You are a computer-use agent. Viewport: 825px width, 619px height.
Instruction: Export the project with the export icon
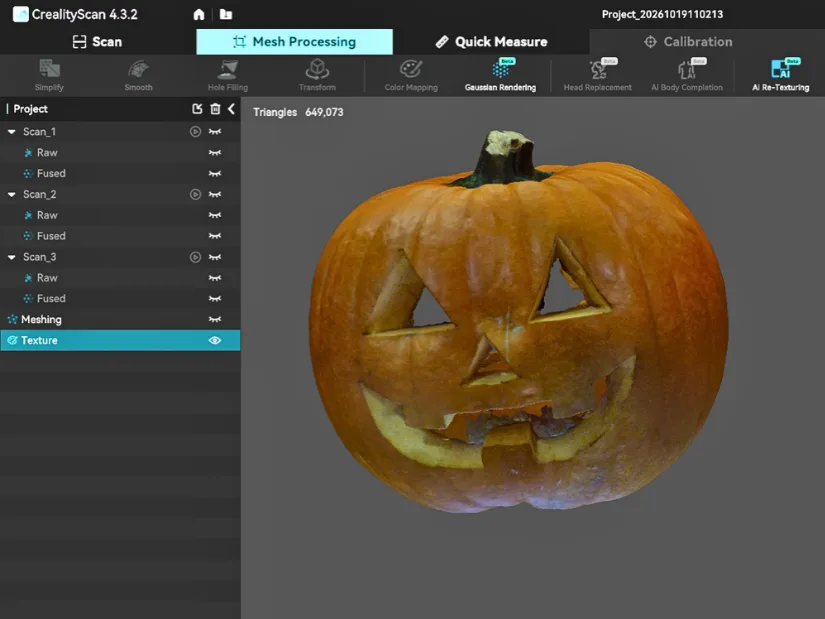tap(197, 109)
